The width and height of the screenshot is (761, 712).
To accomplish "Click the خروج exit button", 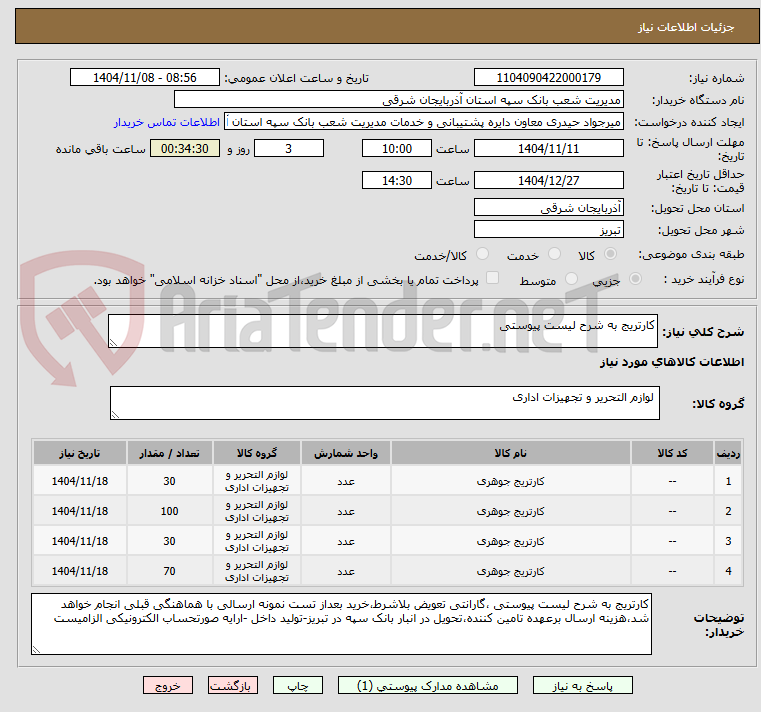I will [167, 685].
